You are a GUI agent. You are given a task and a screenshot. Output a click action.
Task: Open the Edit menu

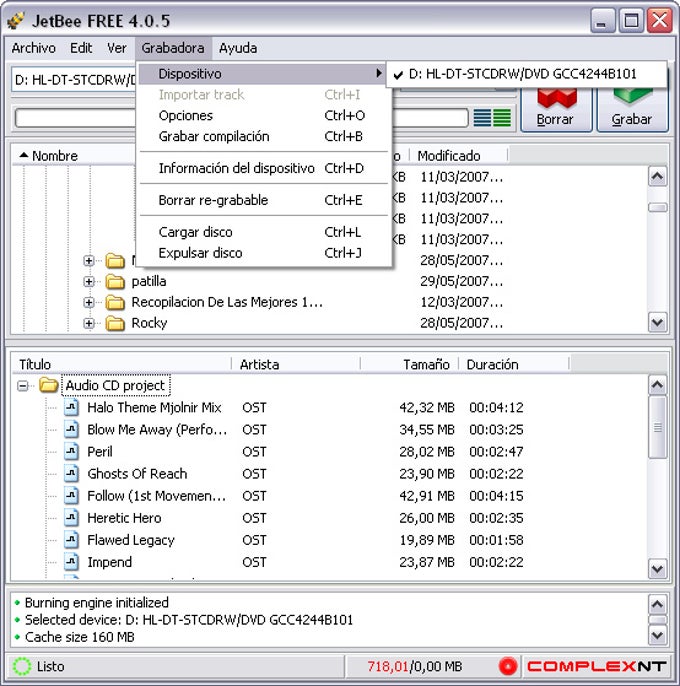tap(81, 48)
